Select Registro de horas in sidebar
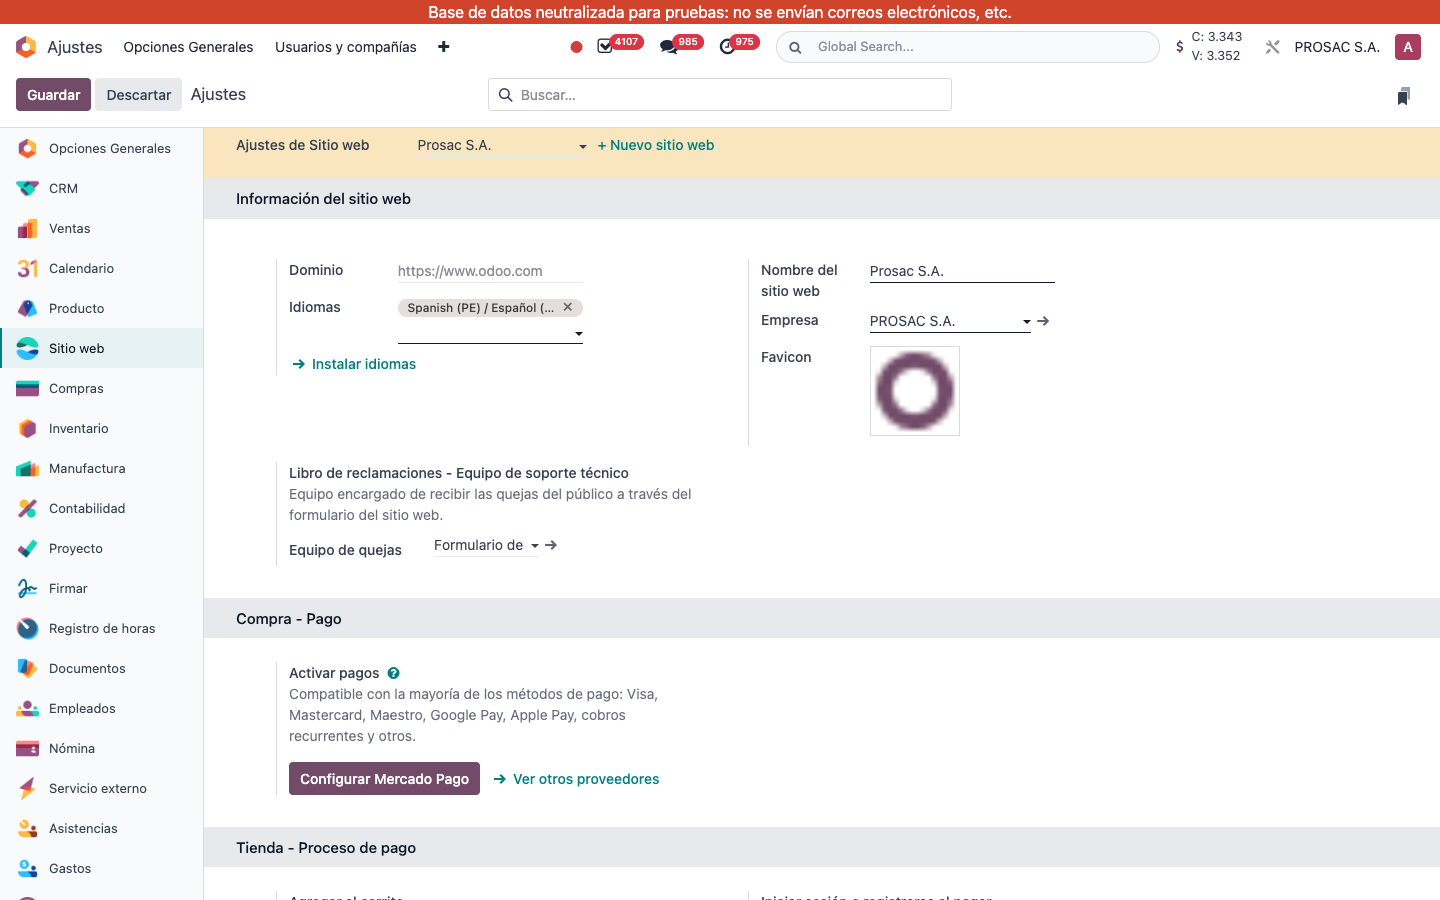 (102, 628)
